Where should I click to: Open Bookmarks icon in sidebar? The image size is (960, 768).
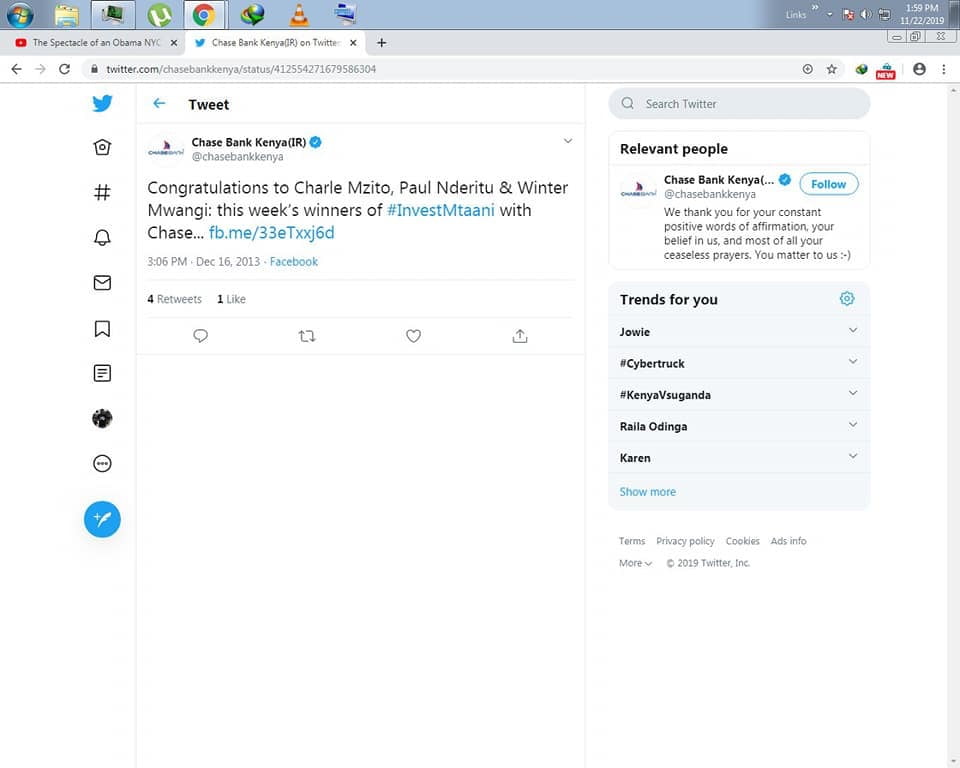(x=102, y=329)
